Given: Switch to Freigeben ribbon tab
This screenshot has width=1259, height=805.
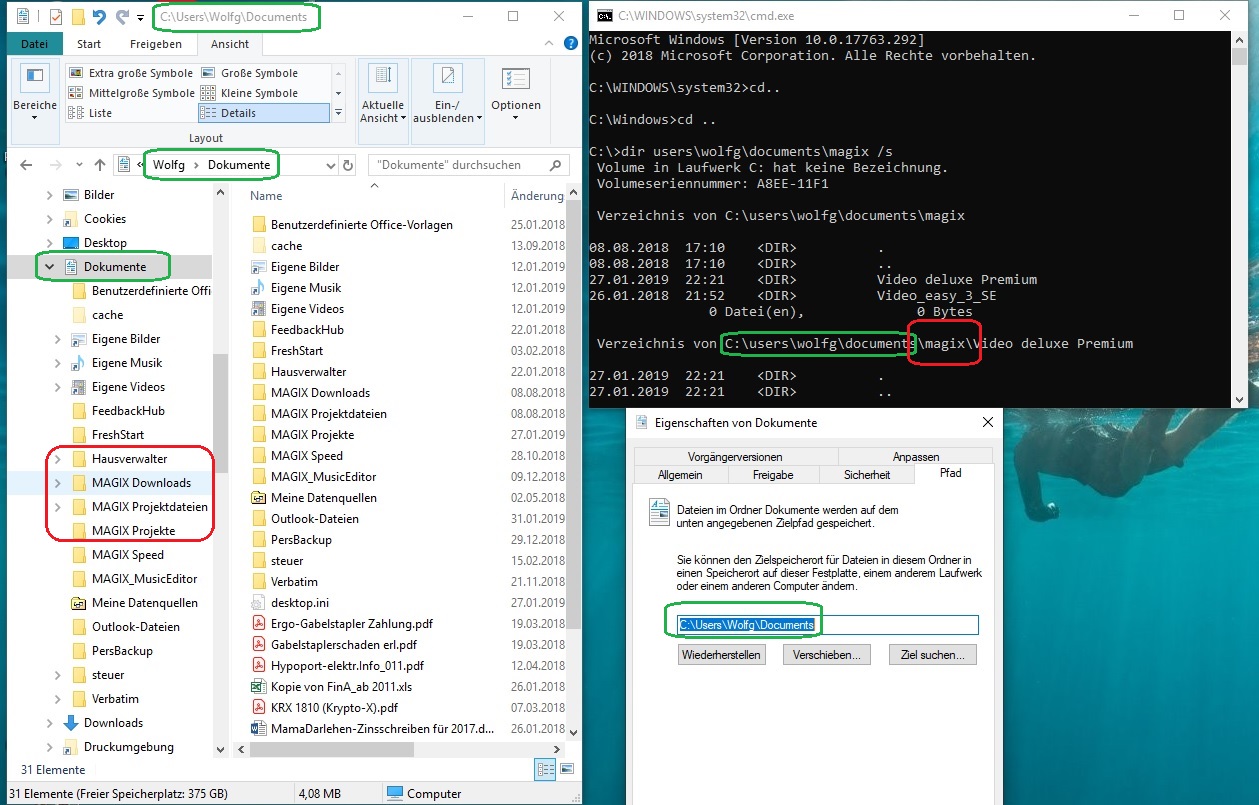Looking at the screenshot, I should click(156, 44).
